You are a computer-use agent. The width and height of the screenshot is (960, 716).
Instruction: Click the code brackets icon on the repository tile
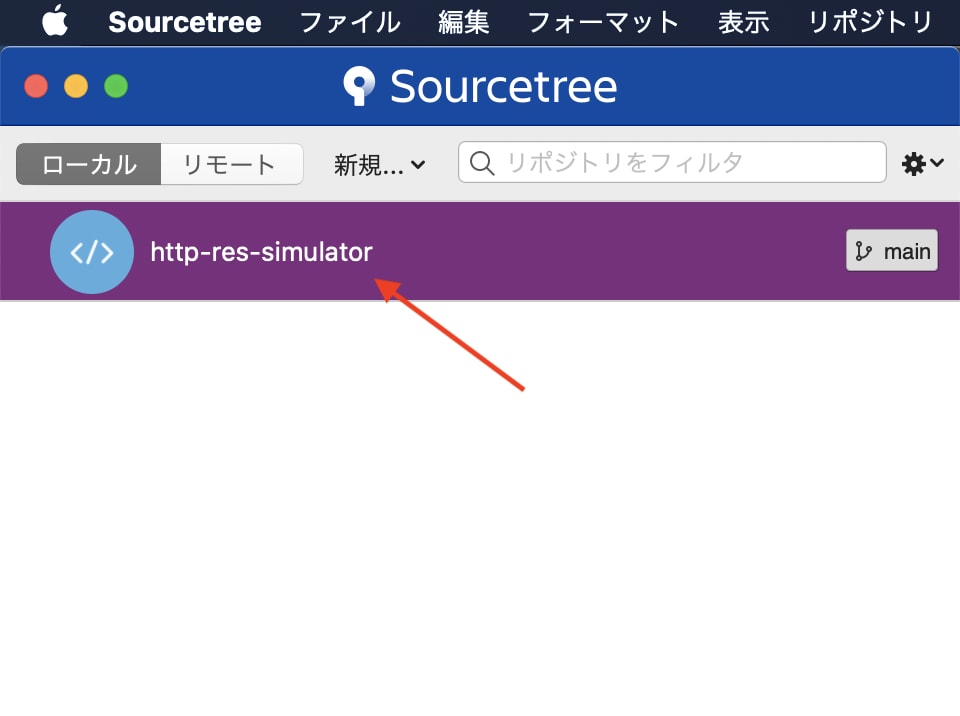pyautogui.click(x=91, y=252)
